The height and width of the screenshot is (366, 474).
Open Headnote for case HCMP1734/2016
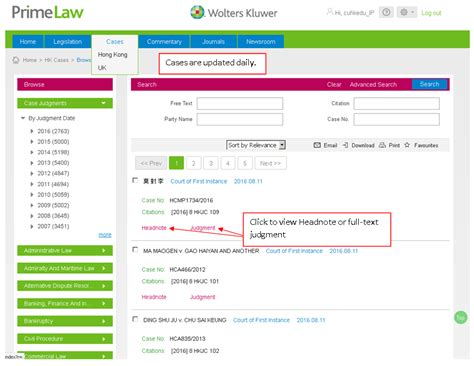click(x=154, y=228)
